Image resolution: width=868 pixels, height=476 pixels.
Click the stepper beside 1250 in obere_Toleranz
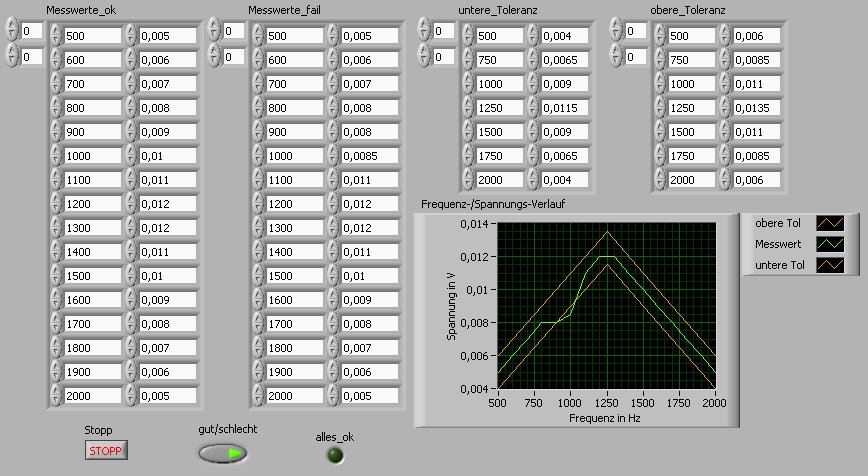tap(660, 108)
